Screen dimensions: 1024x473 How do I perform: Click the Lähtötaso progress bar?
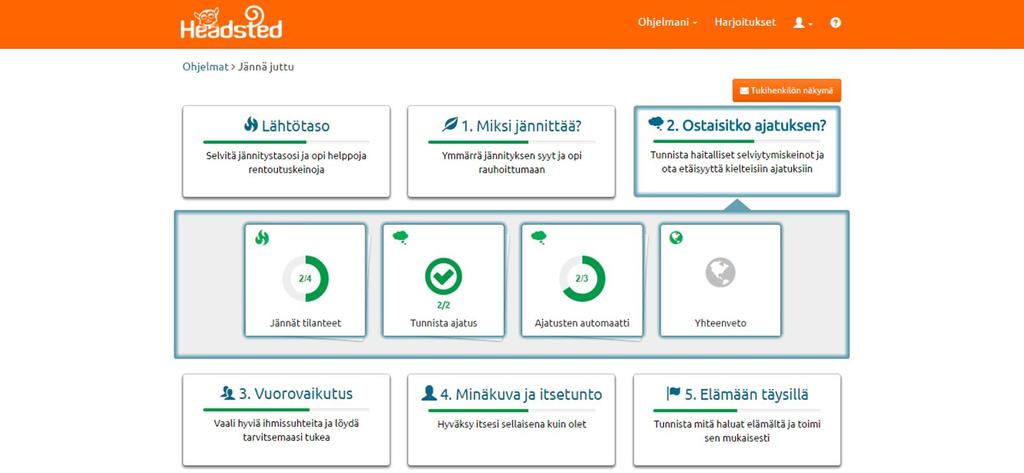(x=286, y=142)
